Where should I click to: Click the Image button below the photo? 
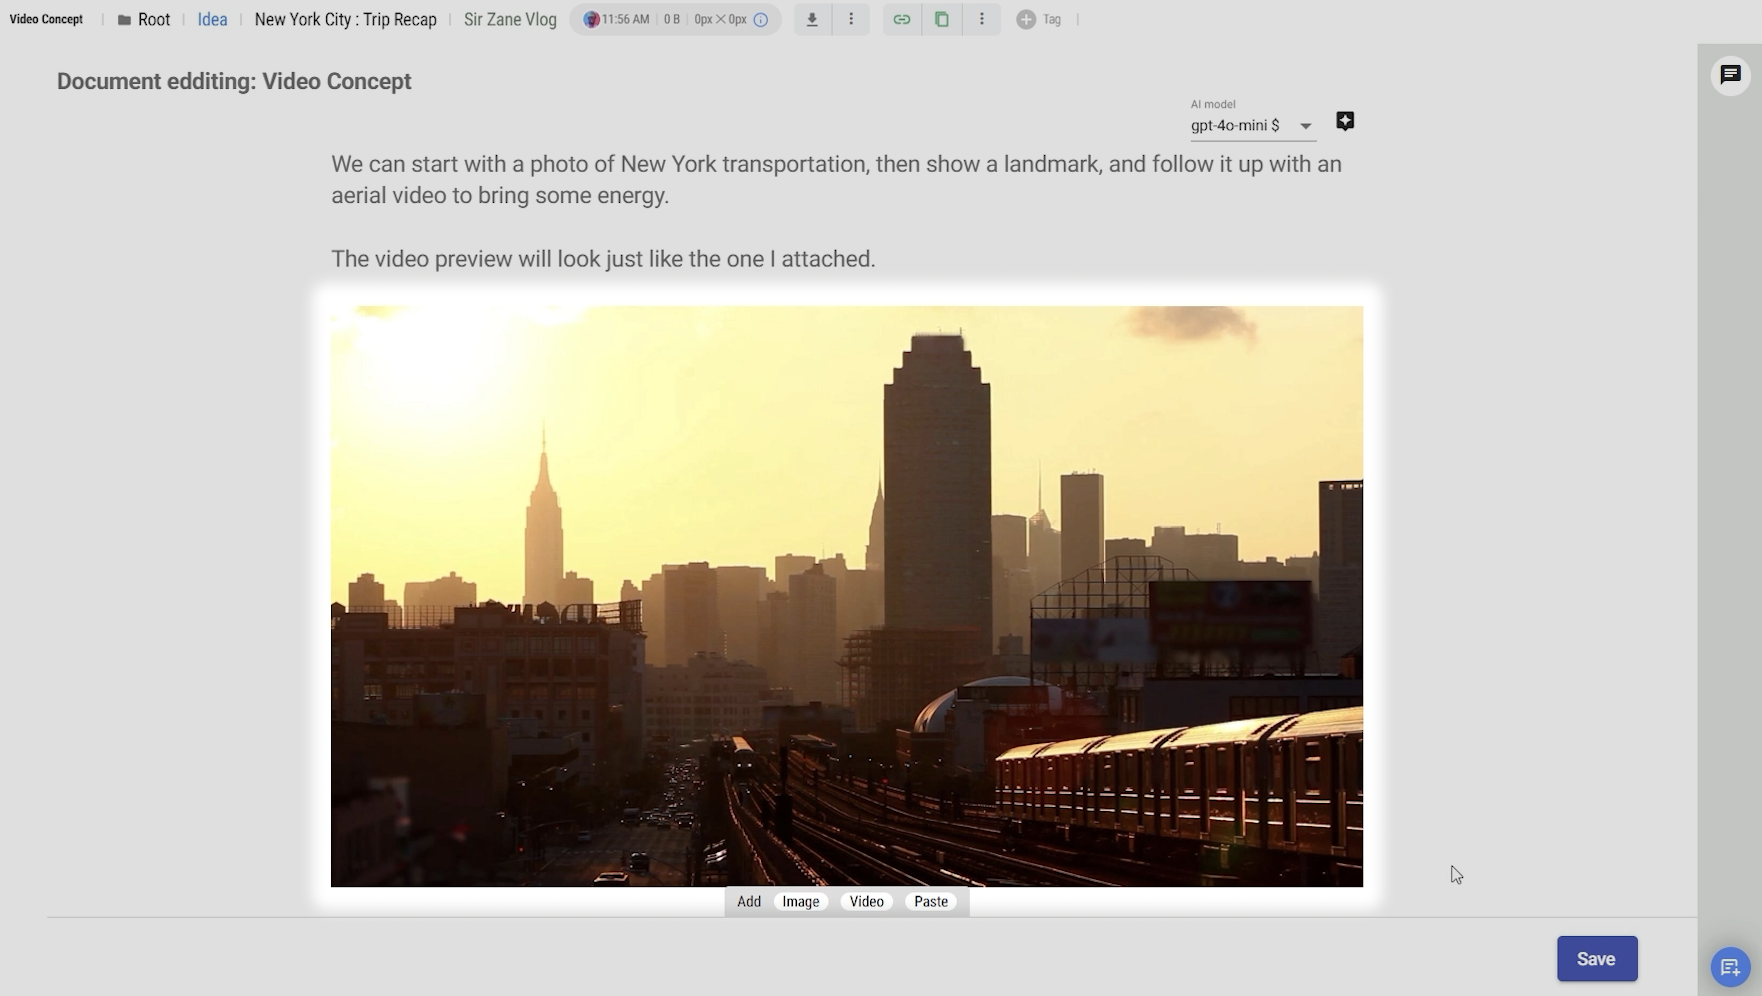(800, 902)
